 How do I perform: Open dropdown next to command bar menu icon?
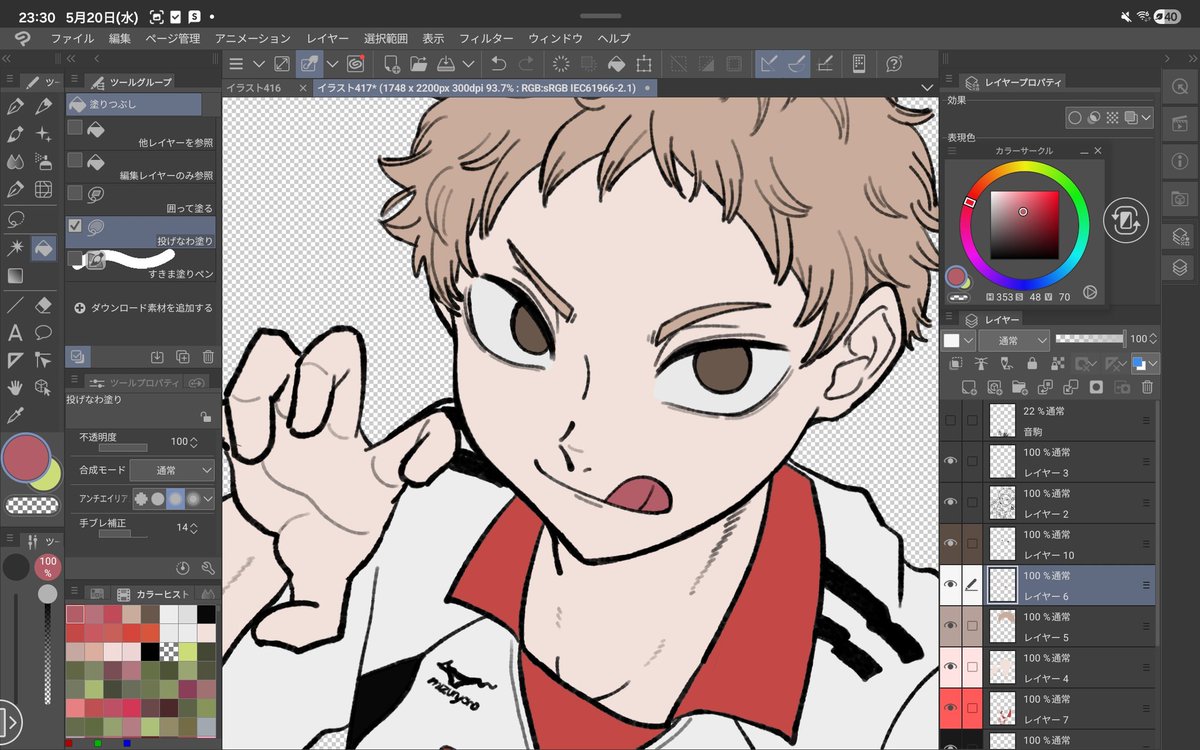(259, 64)
